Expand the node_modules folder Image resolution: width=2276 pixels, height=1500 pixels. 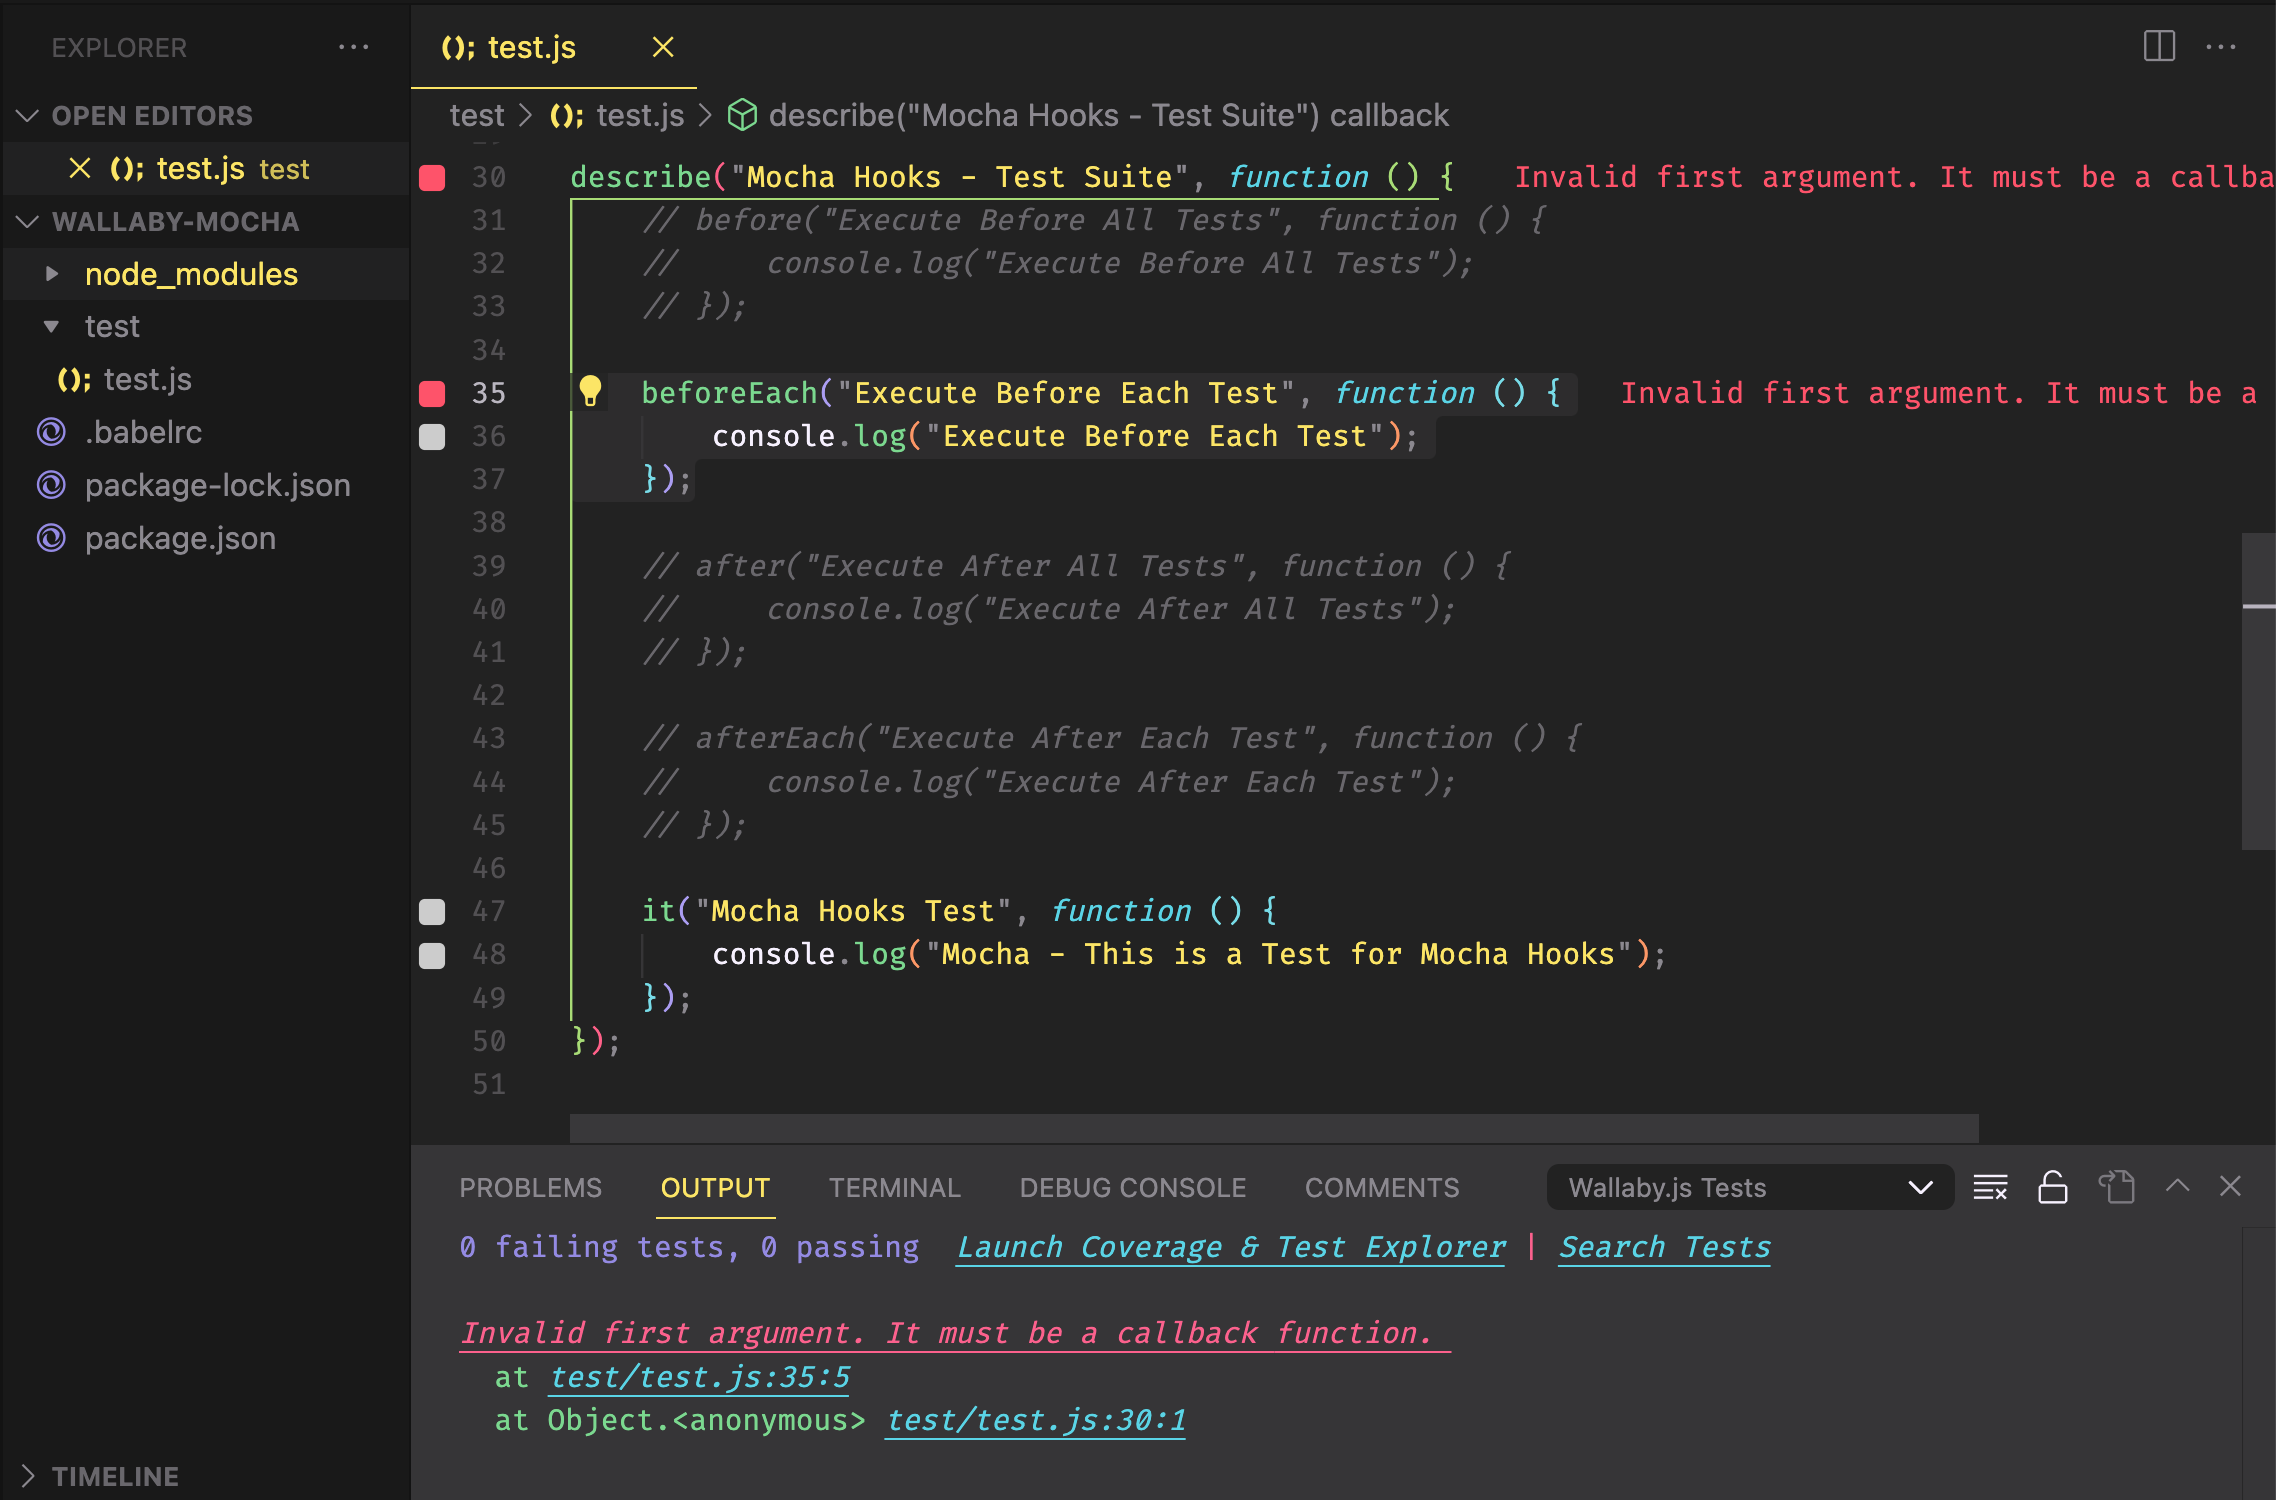tap(52, 273)
